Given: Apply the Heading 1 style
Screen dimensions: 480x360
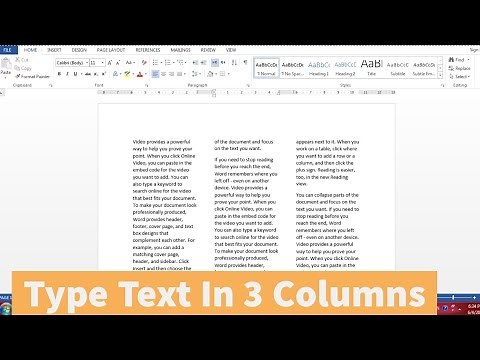Looking at the screenshot, I should point(319,68).
